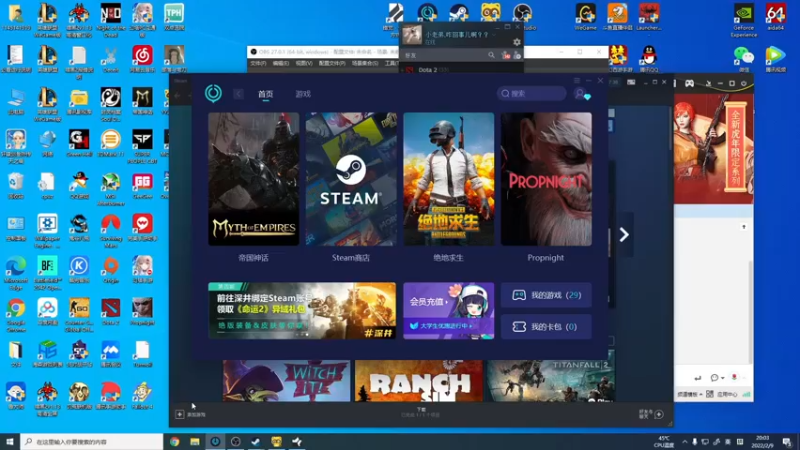Click the microphone icon in the chat window
This screenshot has height=450, width=800.
pyautogui.click(x=734, y=378)
